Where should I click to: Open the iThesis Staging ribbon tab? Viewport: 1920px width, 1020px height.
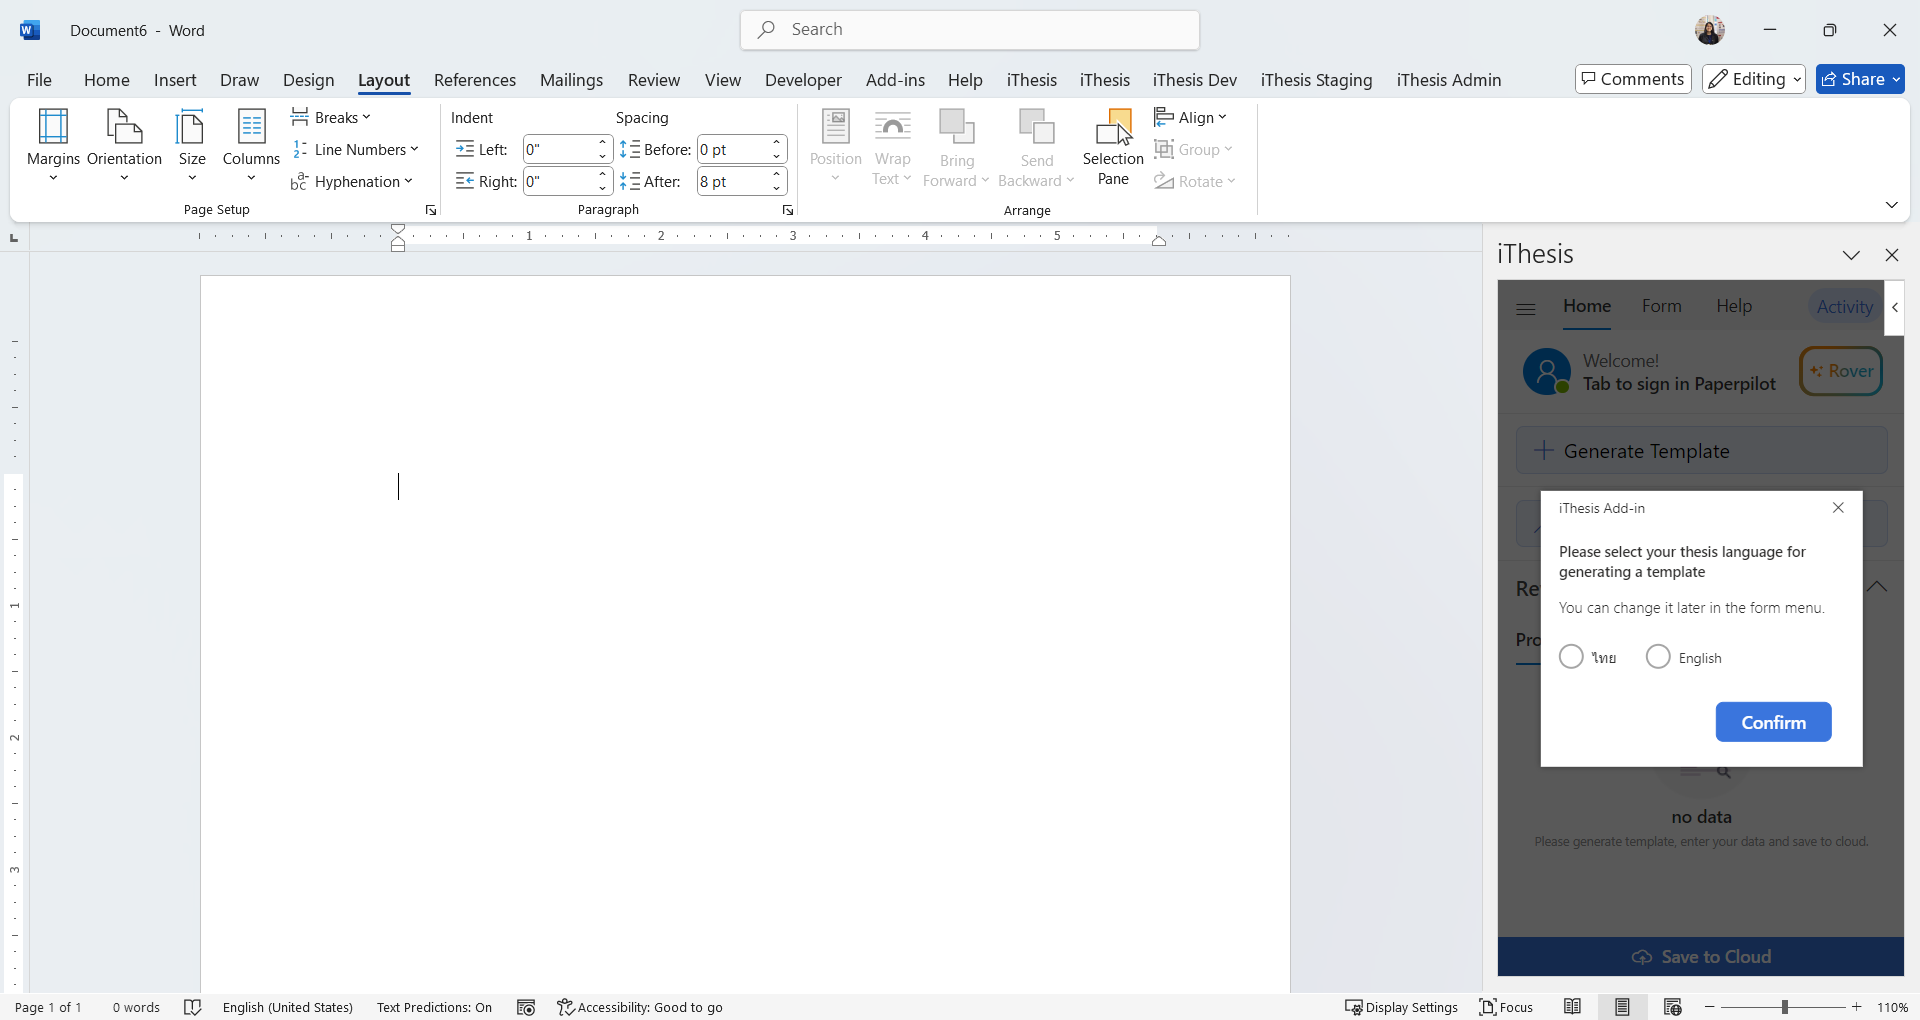click(x=1316, y=80)
